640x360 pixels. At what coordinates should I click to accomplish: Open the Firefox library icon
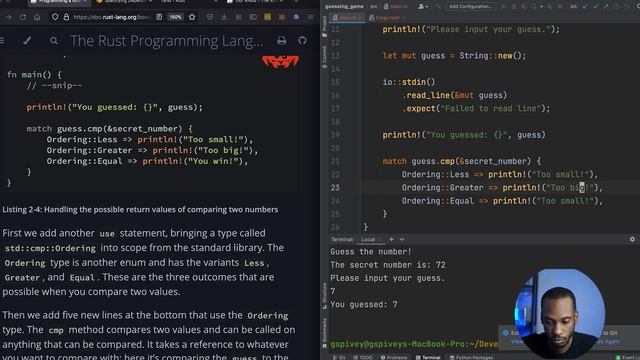[239, 17]
